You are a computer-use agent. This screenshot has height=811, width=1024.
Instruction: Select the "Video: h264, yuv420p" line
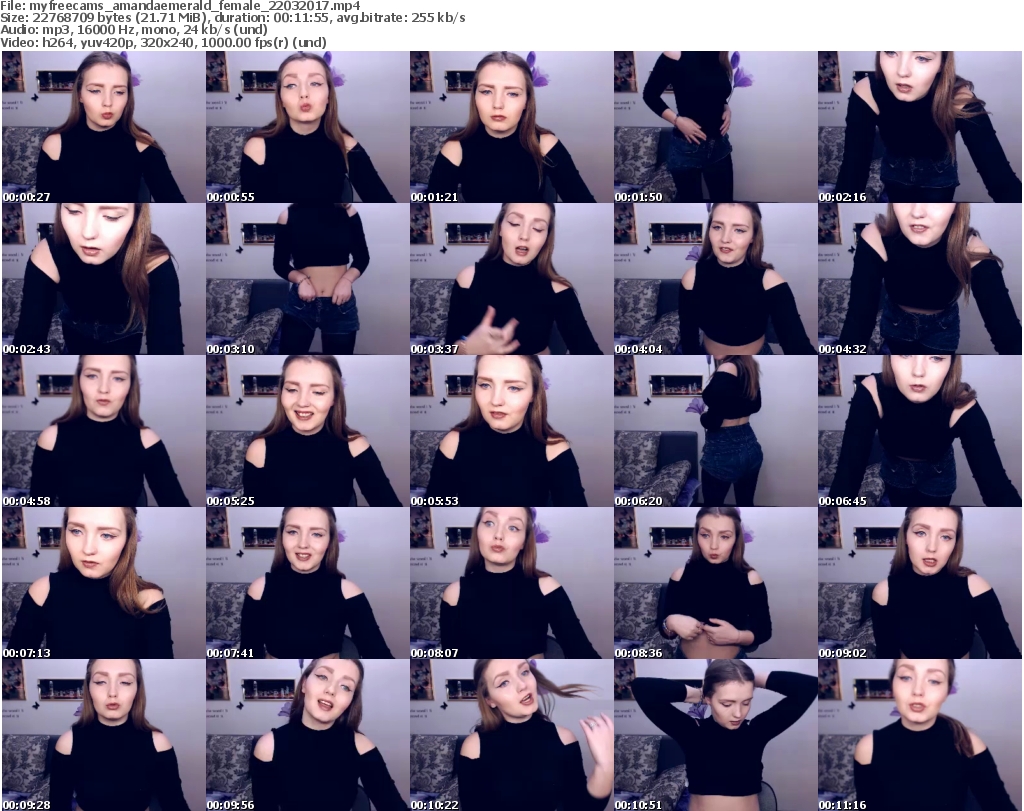(163, 42)
